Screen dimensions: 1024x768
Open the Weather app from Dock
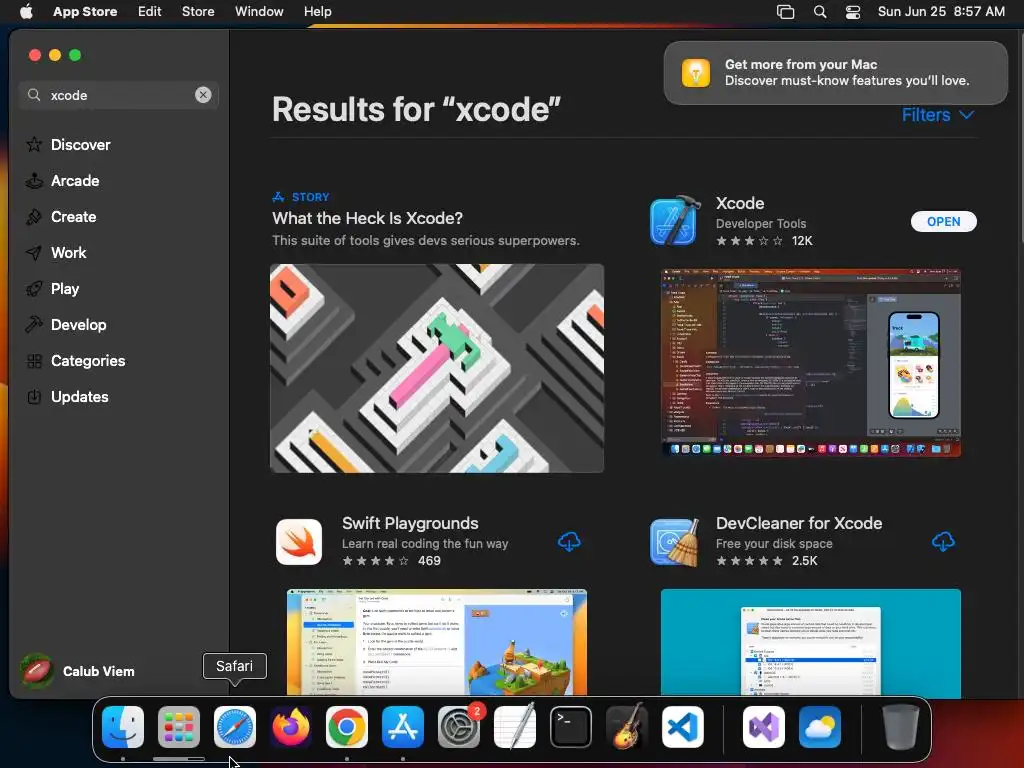(x=820, y=727)
